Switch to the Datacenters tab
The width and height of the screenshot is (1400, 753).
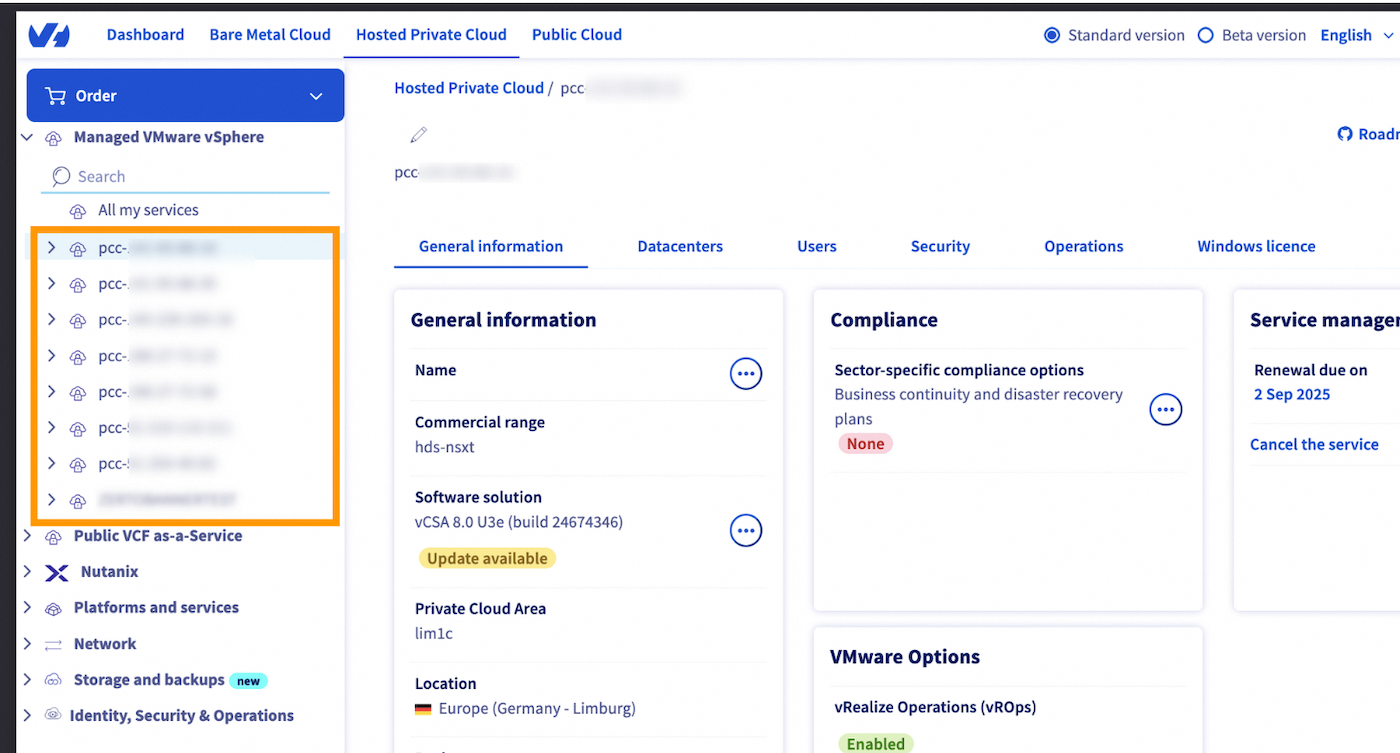680,246
